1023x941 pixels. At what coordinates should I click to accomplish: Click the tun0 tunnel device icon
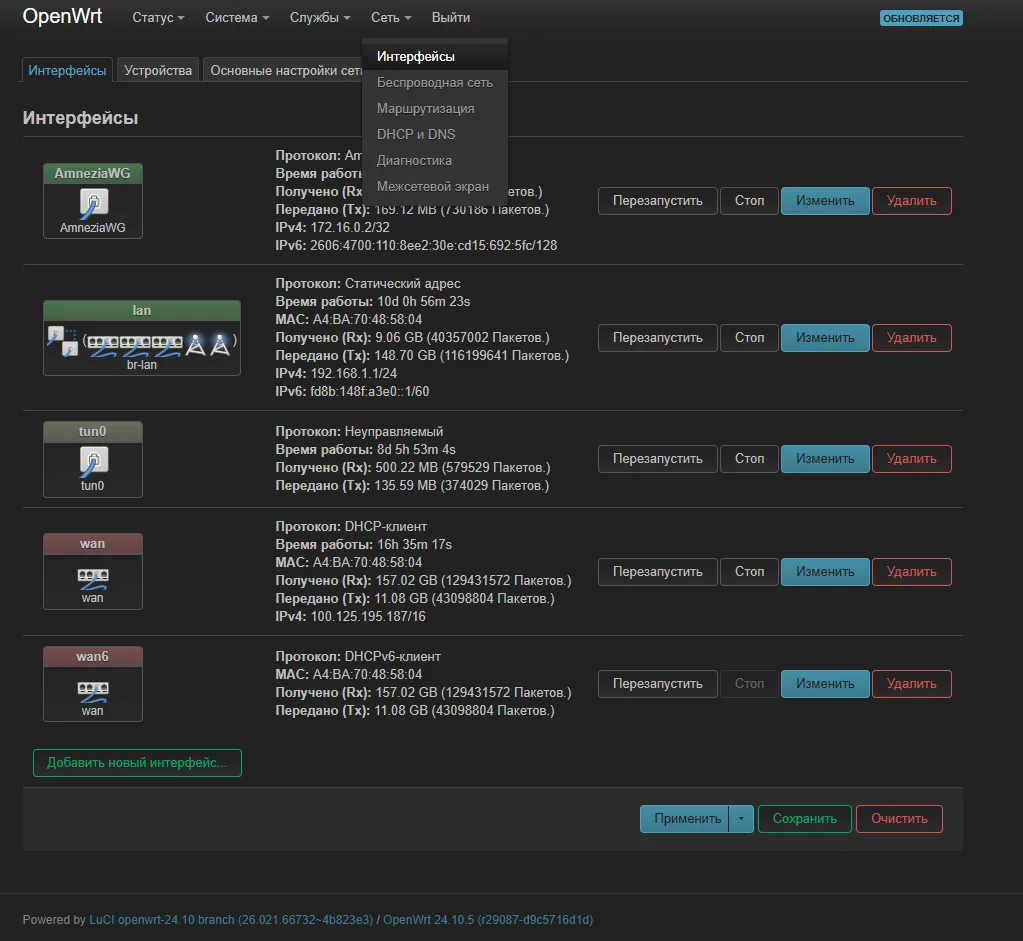pos(93,461)
